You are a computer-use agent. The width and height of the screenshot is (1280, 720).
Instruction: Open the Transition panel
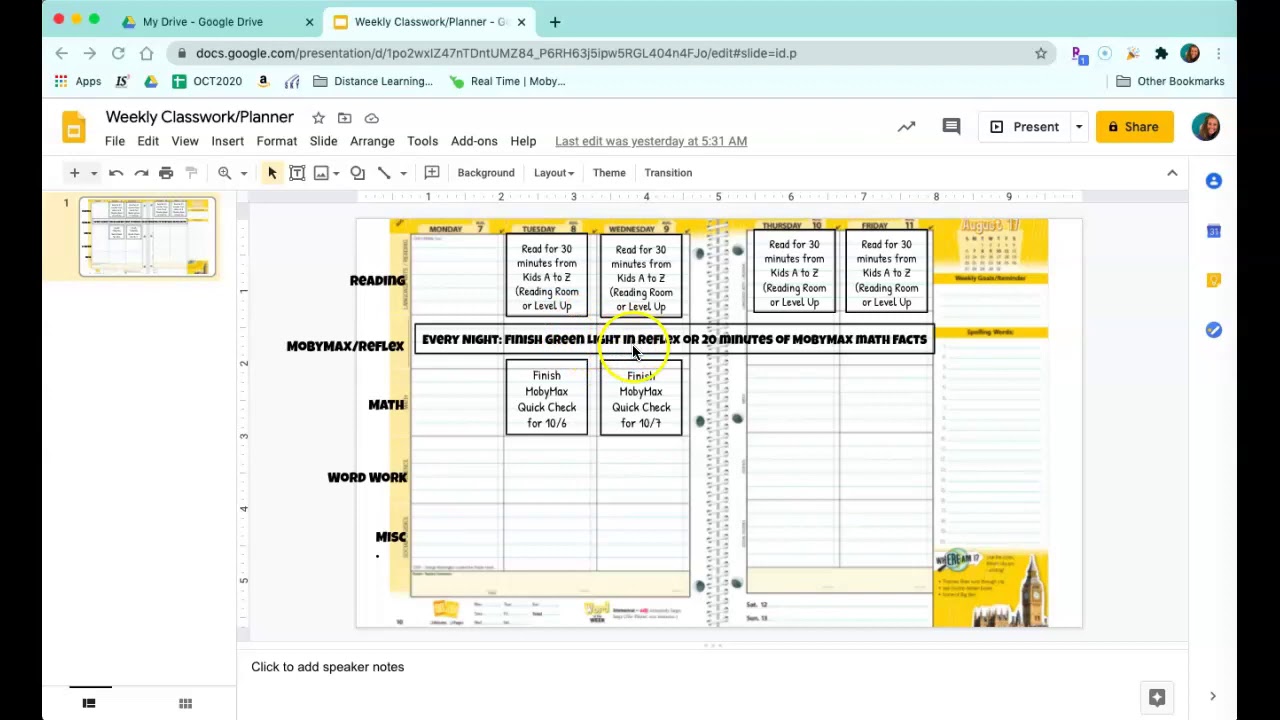[668, 173]
